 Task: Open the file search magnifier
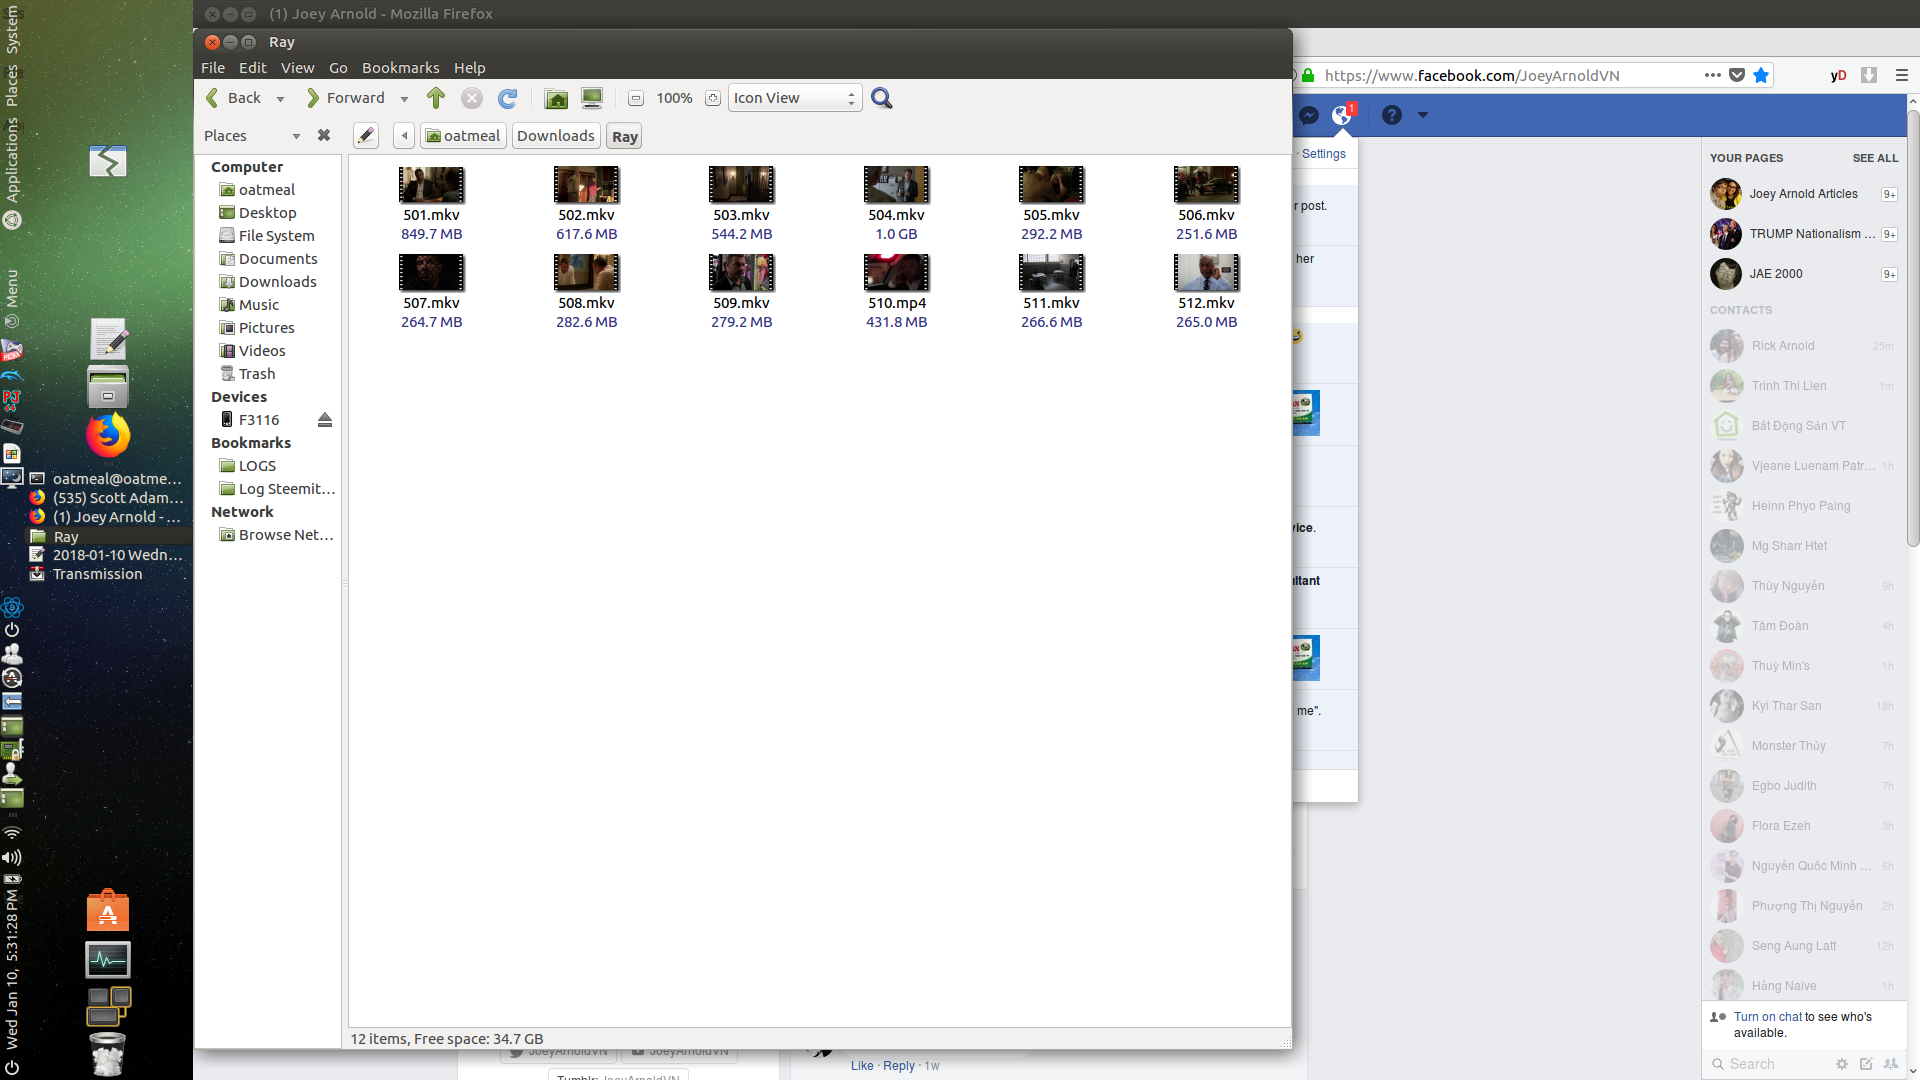[x=881, y=98]
